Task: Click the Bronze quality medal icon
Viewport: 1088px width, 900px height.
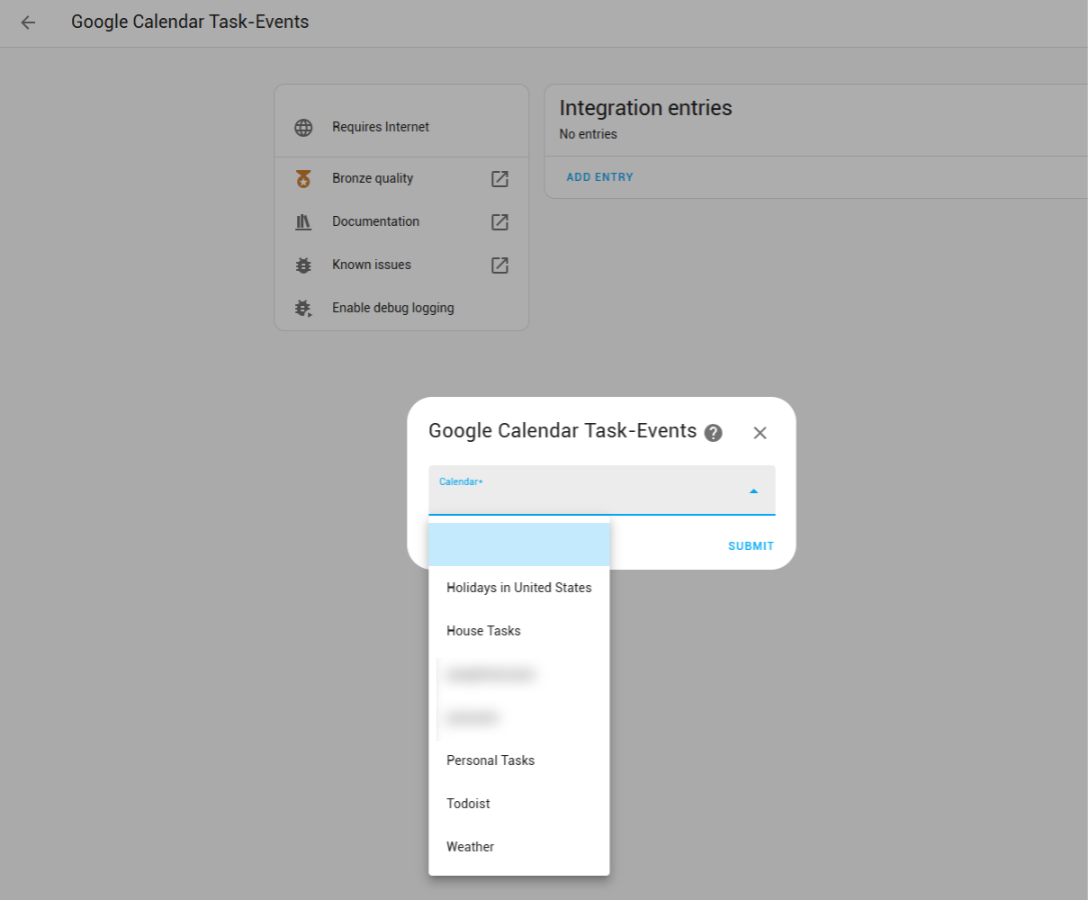Action: pyautogui.click(x=303, y=179)
